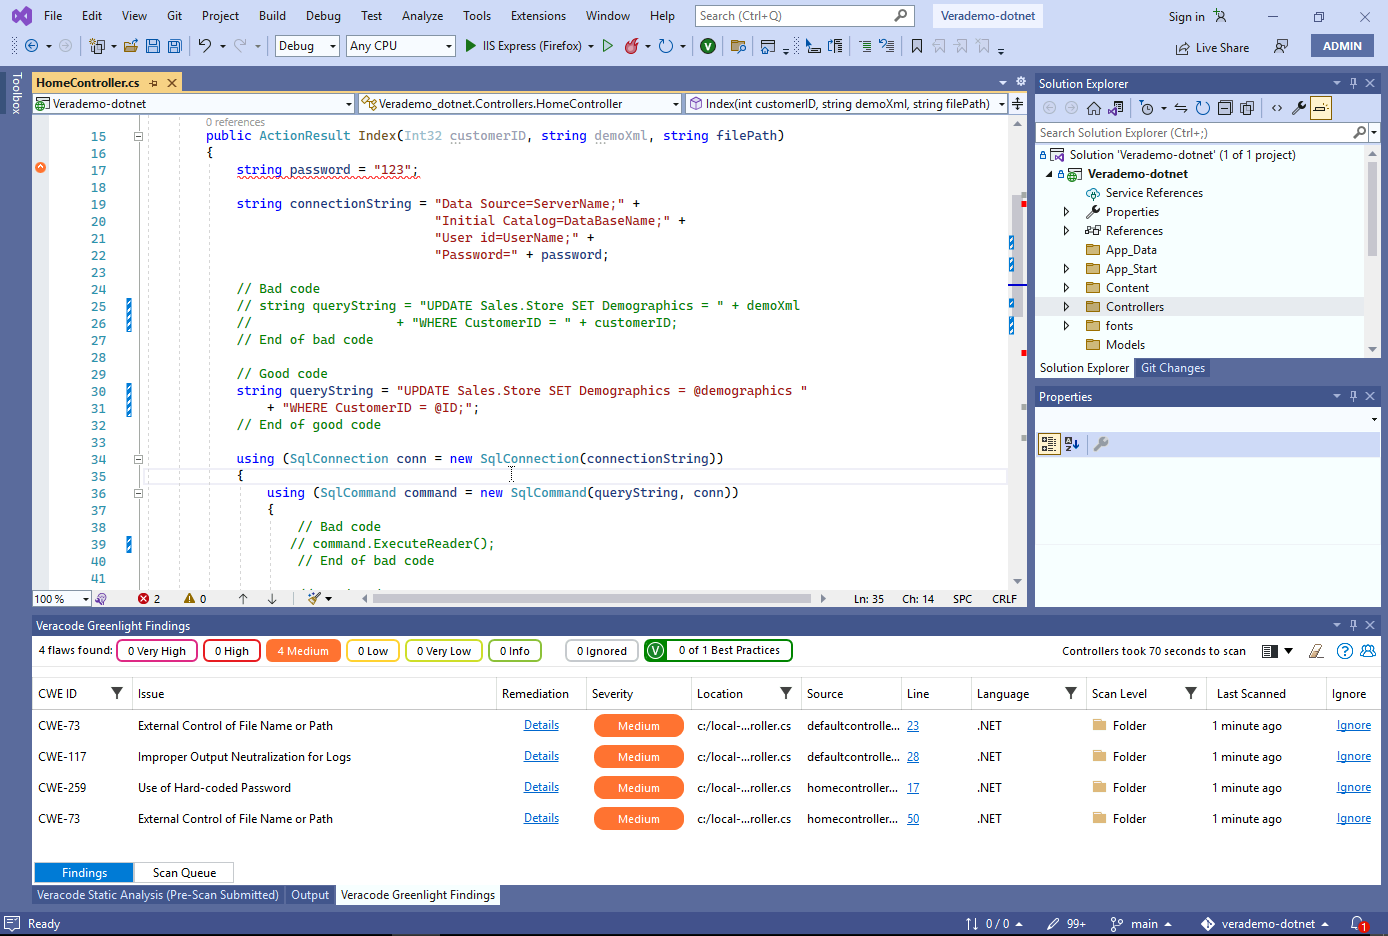Viewport: 1388px width, 936px height.
Task: Click the Property Pages wrench in Properties panel
Action: (1101, 444)
